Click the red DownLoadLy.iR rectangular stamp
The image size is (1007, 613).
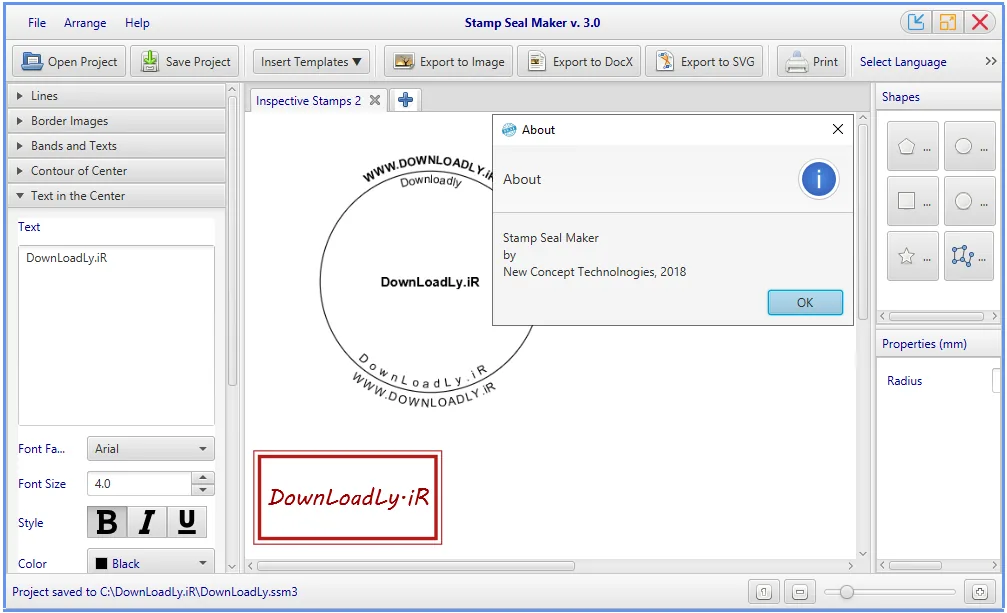tap(347, 497)
